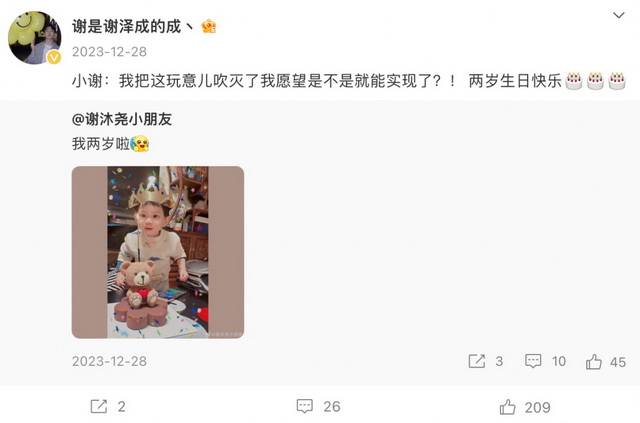Screen dimensions: 640x423
Task: Click the repost icon on quoted post
Action: click(x=477, y=361)
